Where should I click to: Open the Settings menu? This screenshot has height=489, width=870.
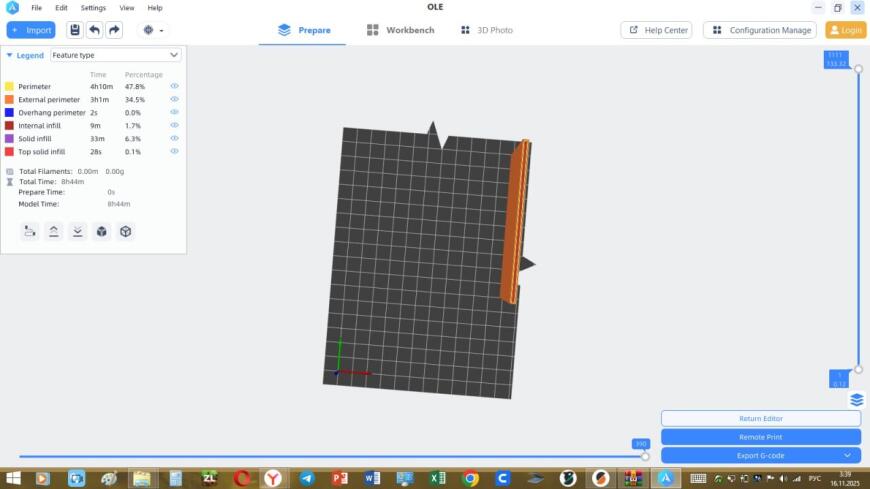93,8
